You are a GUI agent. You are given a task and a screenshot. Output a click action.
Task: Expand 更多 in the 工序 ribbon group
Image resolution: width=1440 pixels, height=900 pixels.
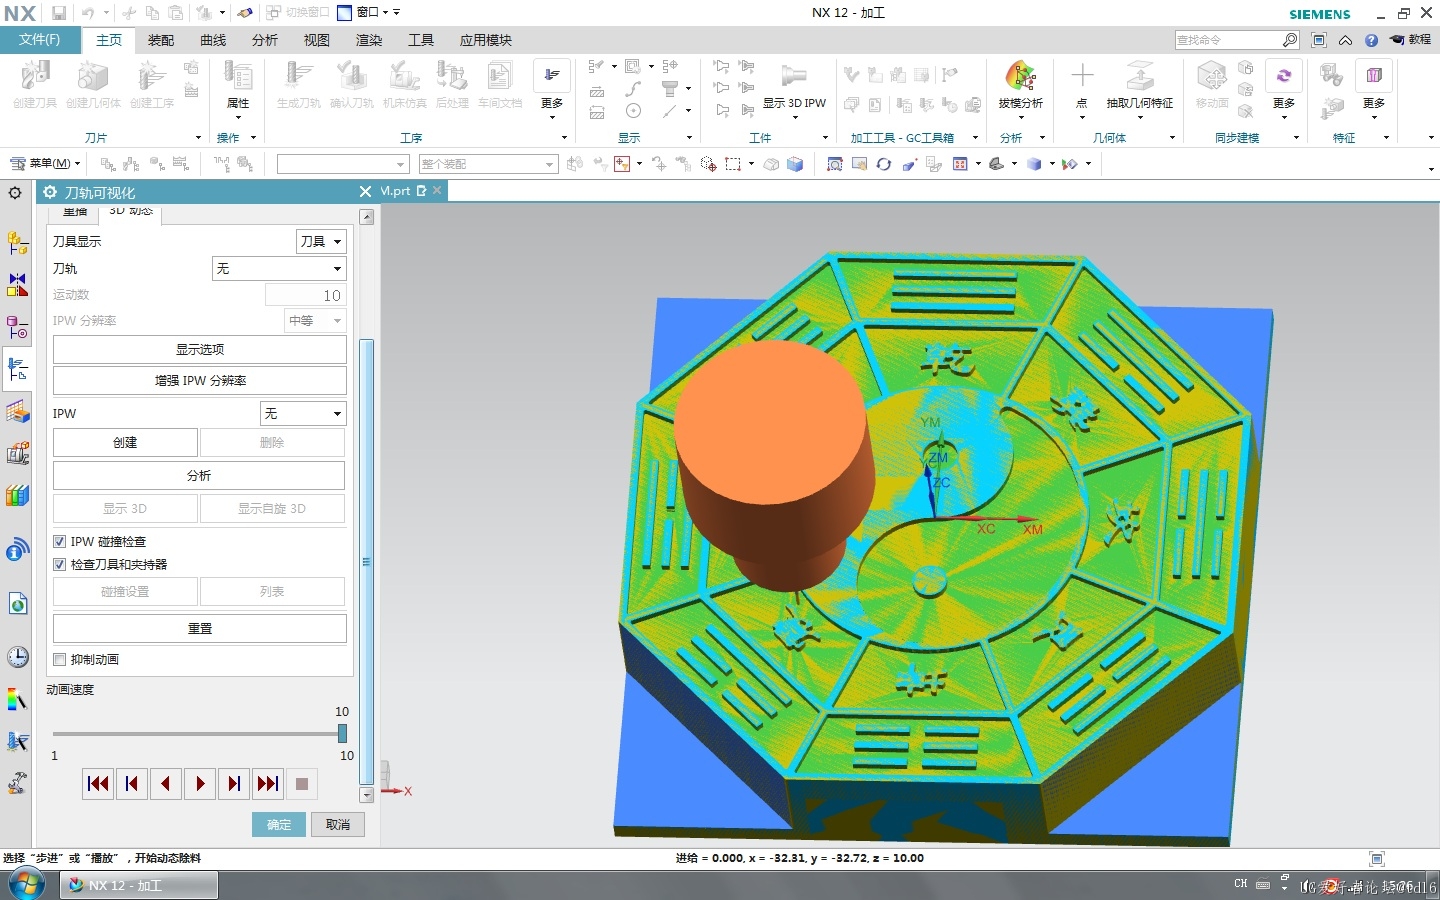tap(552, 89)
